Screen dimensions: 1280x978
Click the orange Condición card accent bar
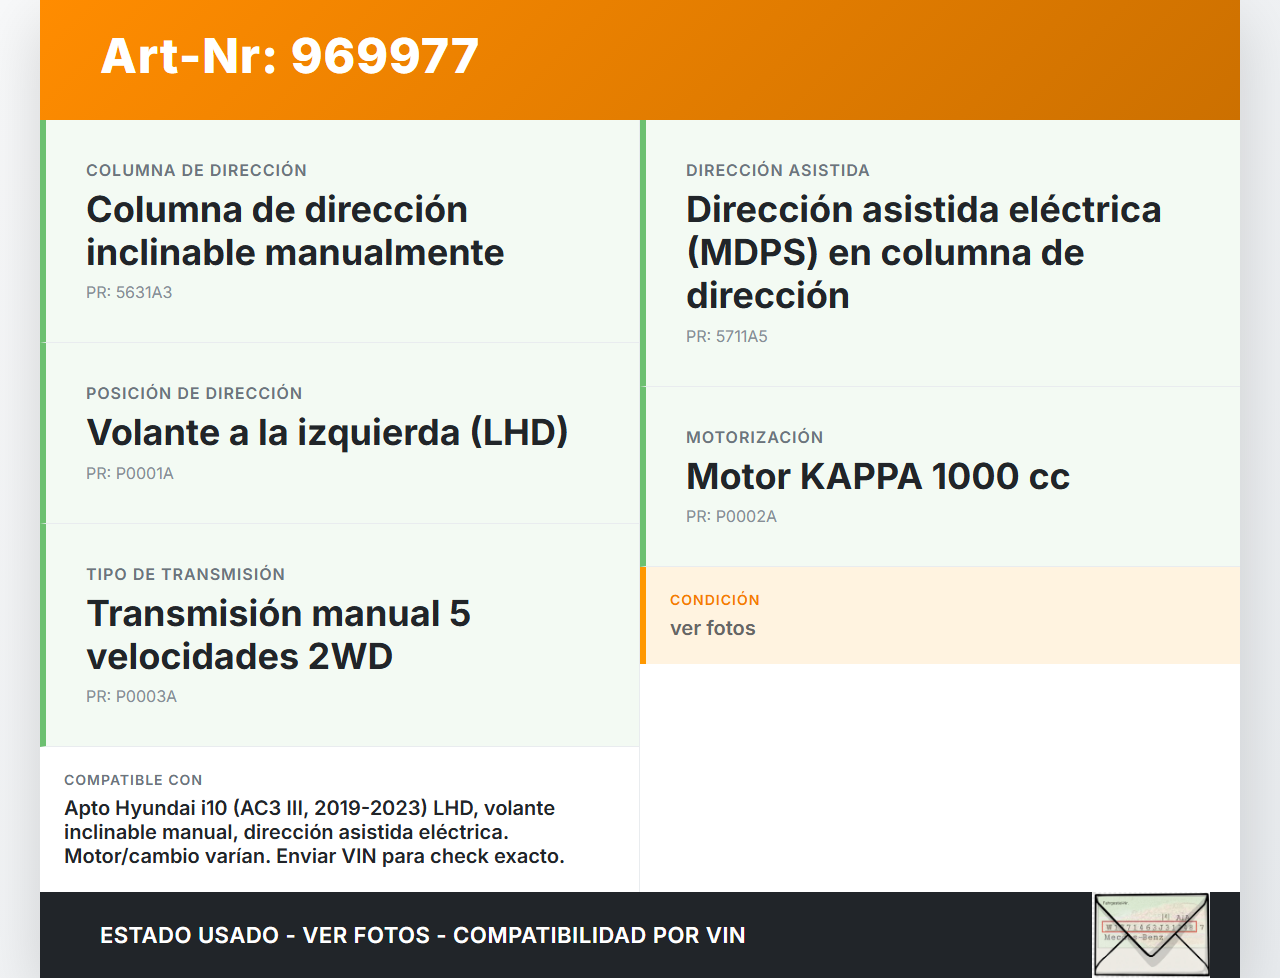click(644, 615)
